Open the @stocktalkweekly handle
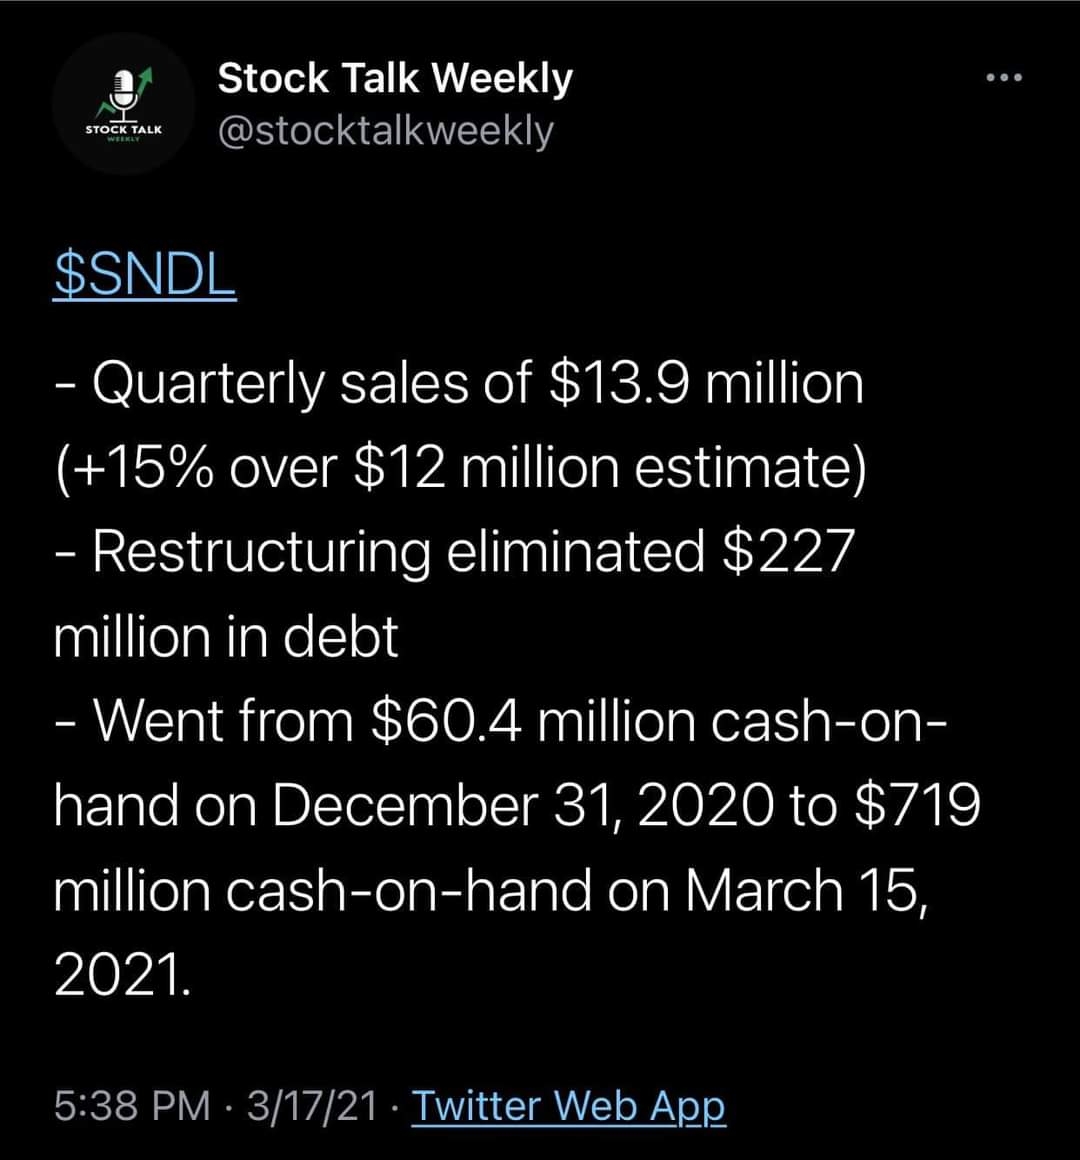 coord(385,131)
